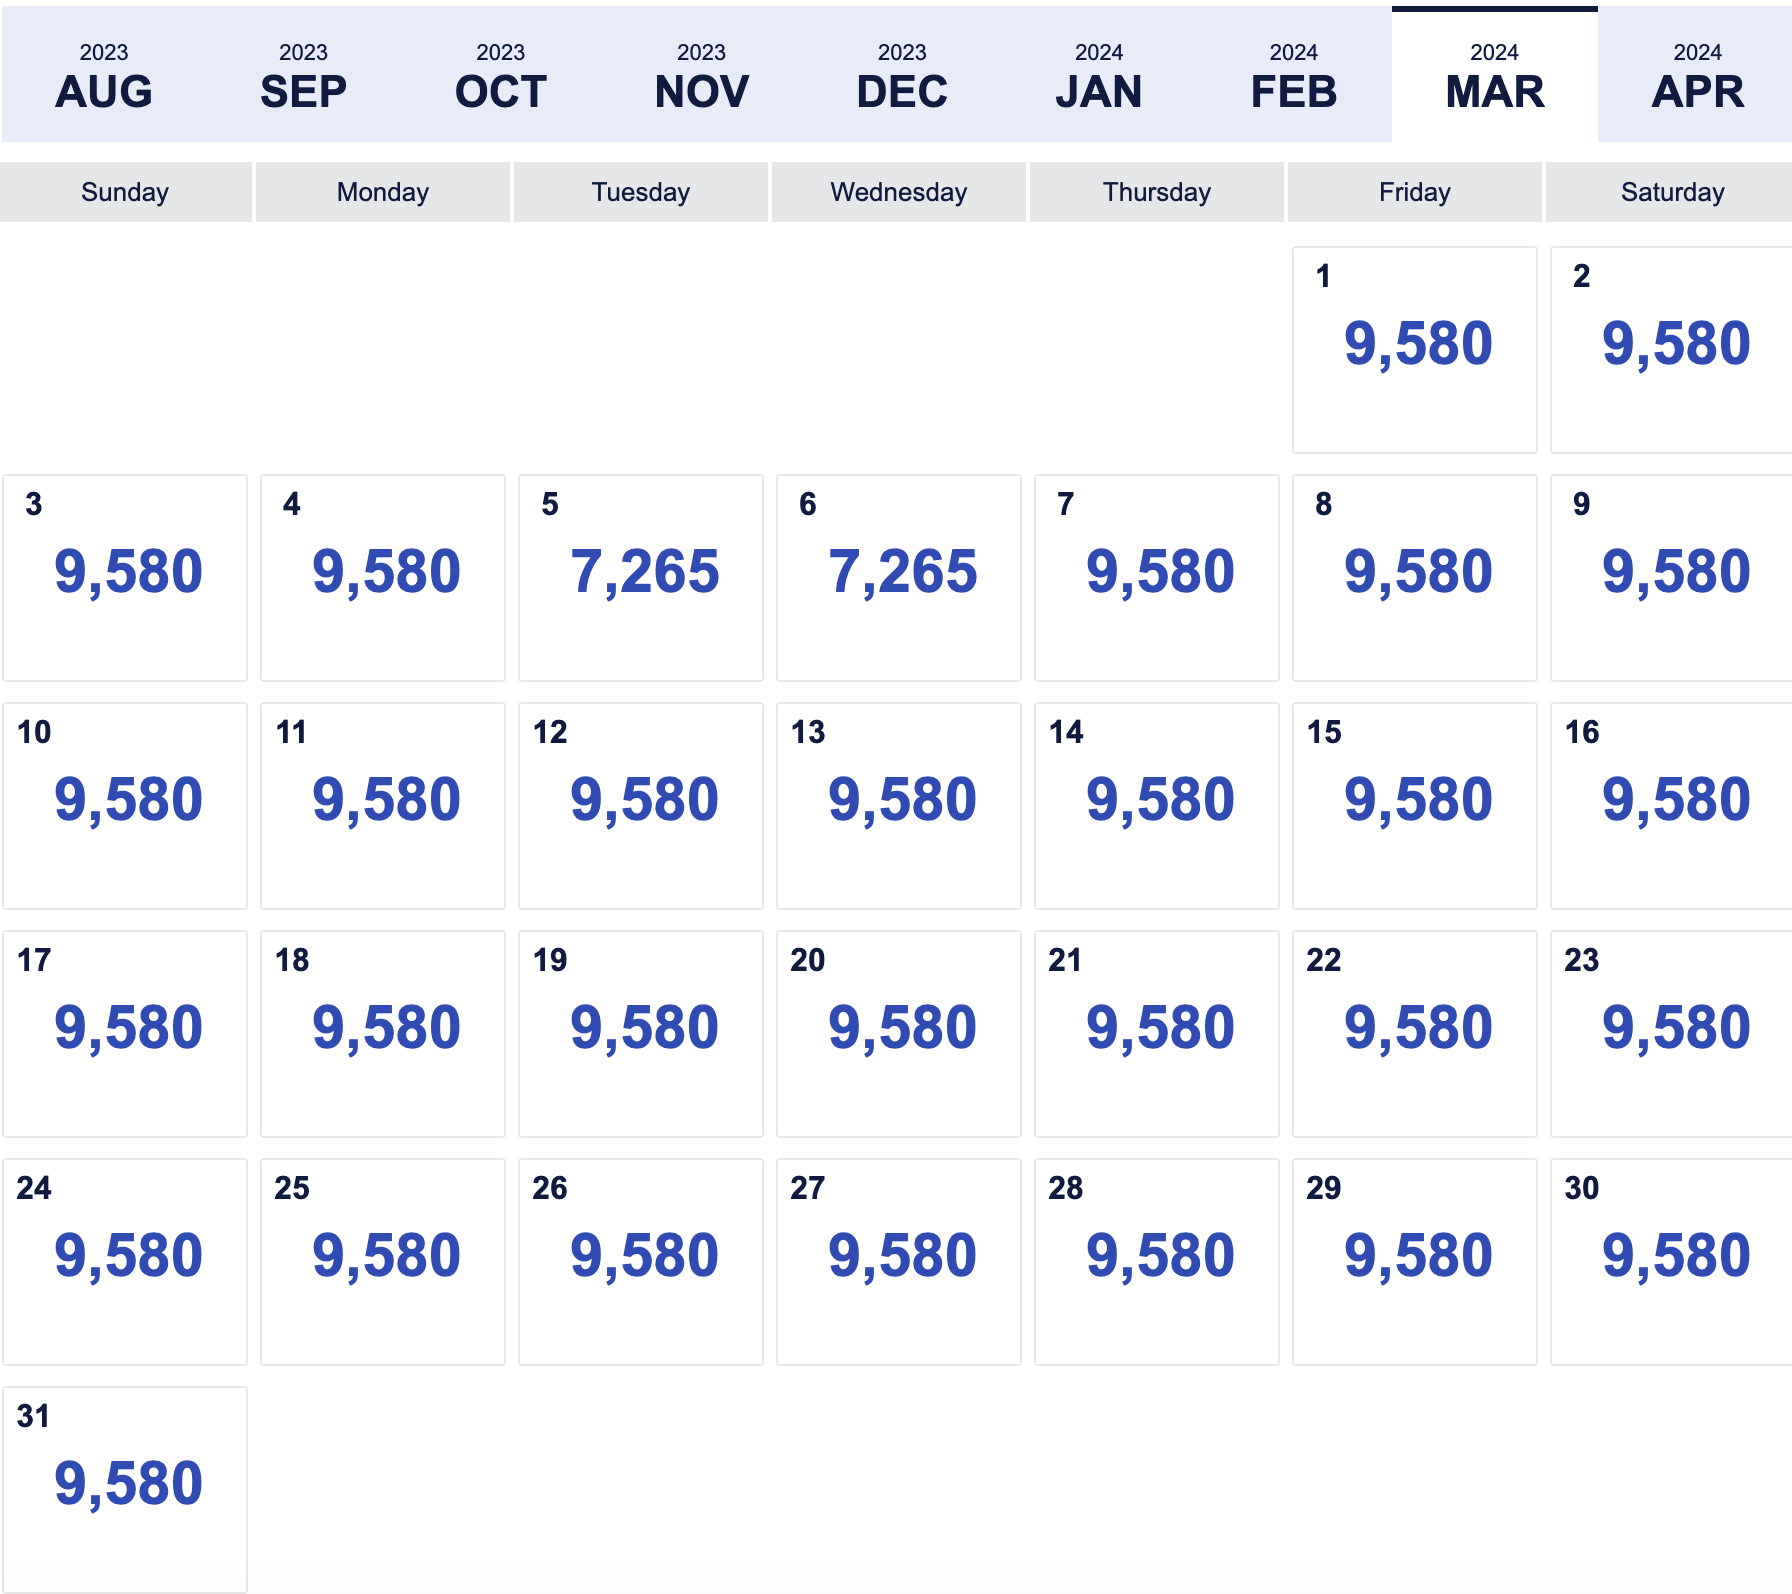The height and width of the screenshot is (1594, 1792).
Task: Select March 16 Saturday cell
Action: point(1671,806)
